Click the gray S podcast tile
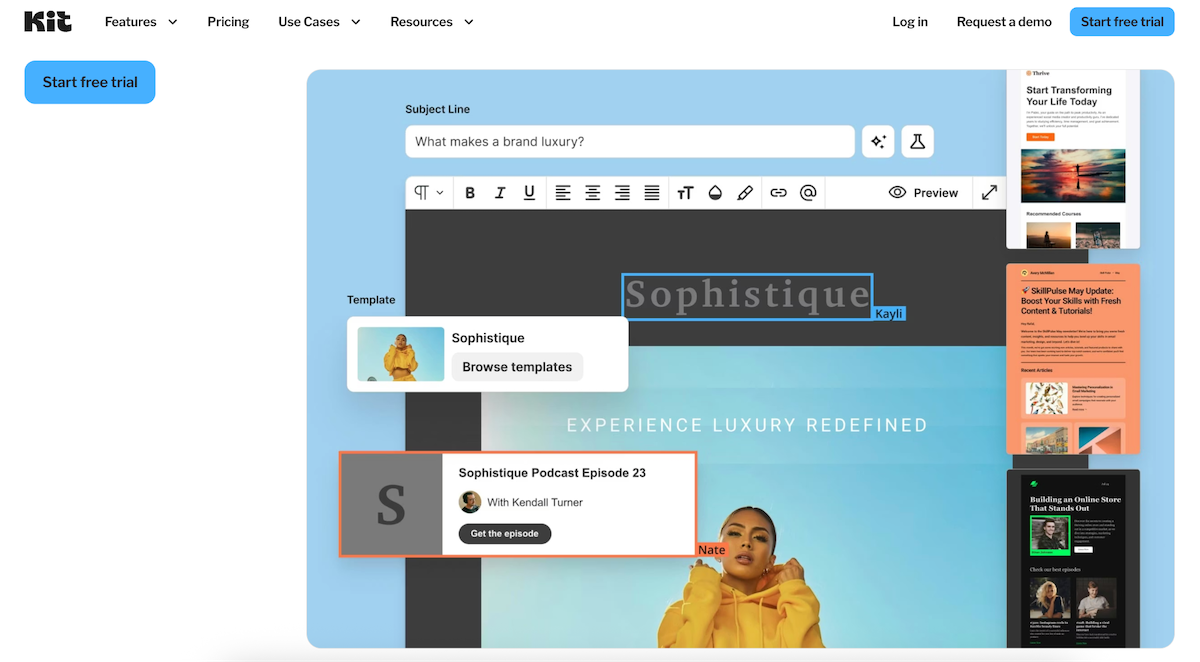 click(x=391, y=504)
